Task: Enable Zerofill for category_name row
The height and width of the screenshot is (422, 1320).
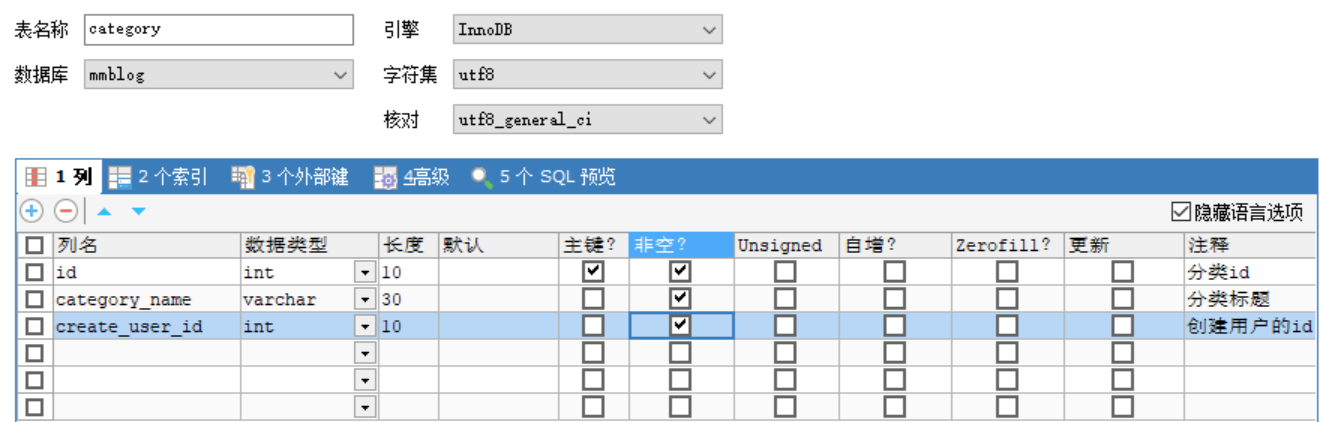Action: [1007, 298]
